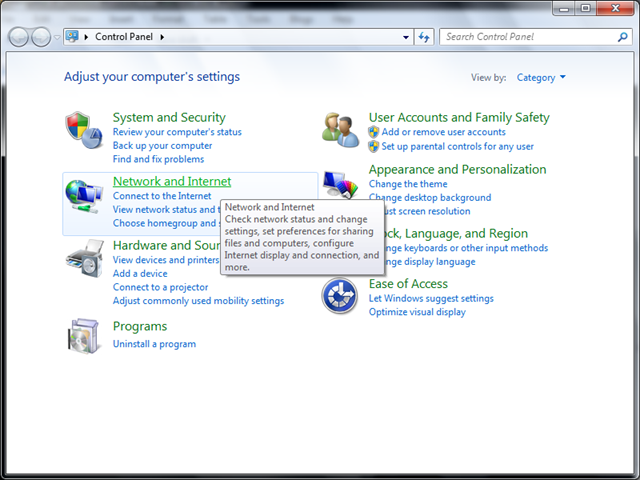Click the Network and Internet globe icon
This screenshot has height=480, width=640.
click(x=84, y=196)
